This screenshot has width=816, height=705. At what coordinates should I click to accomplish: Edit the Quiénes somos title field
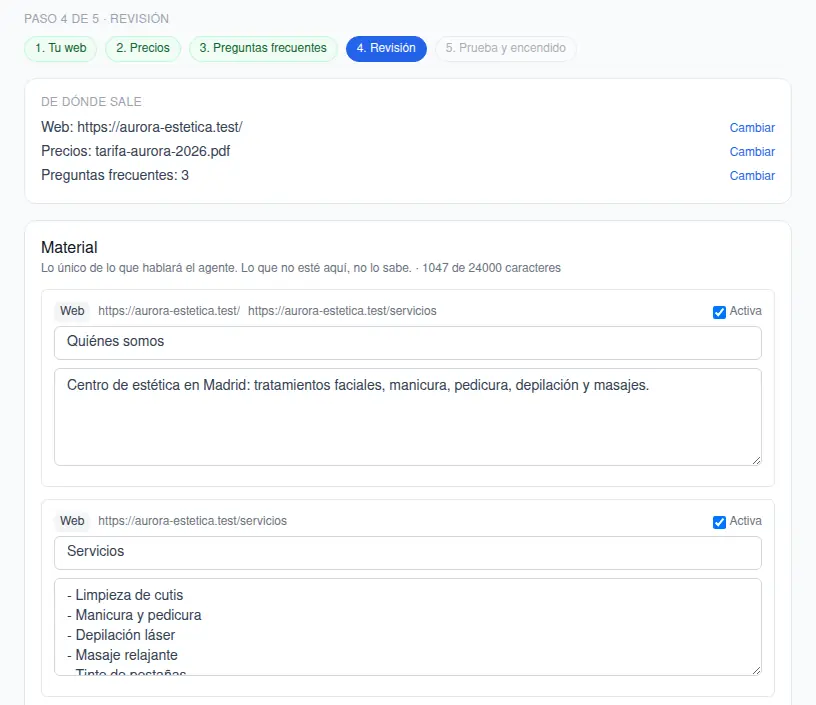point(408,343)
